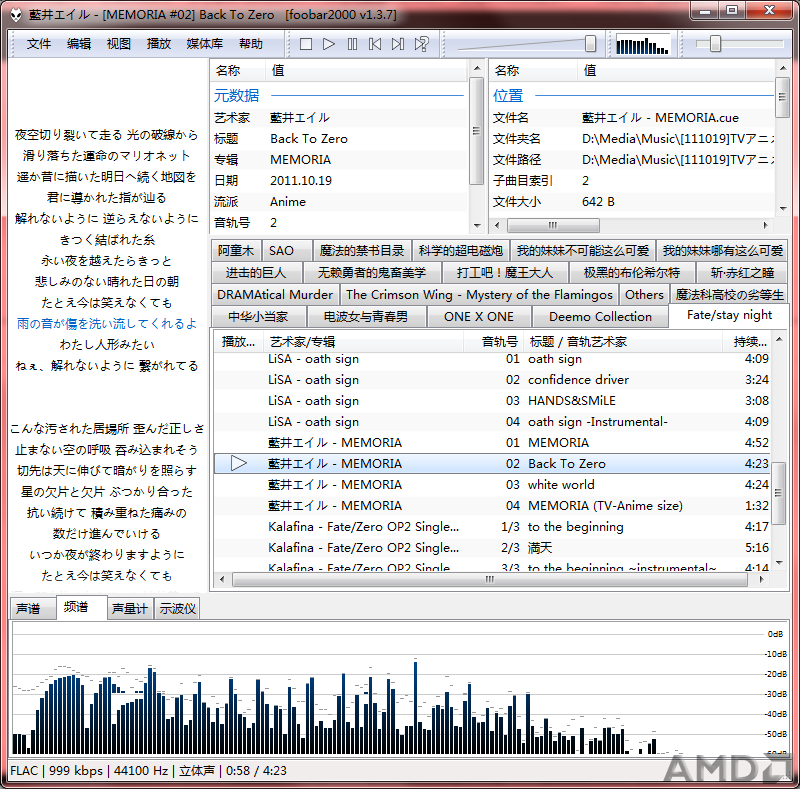This screenshot has height=789, width=800.
Task: Open the 魔法科高校的劣等生 tab
Action: [x=730, y=294]
